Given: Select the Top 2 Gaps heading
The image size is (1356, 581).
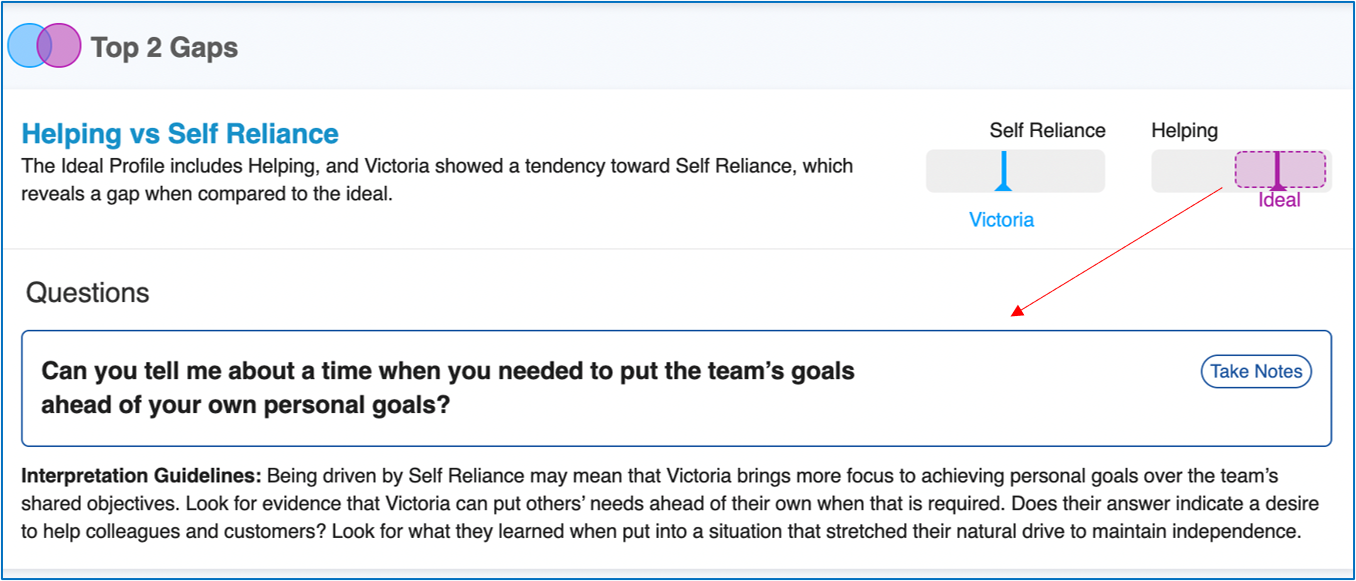Looking at the screenshot, I should tap(164, 47).
